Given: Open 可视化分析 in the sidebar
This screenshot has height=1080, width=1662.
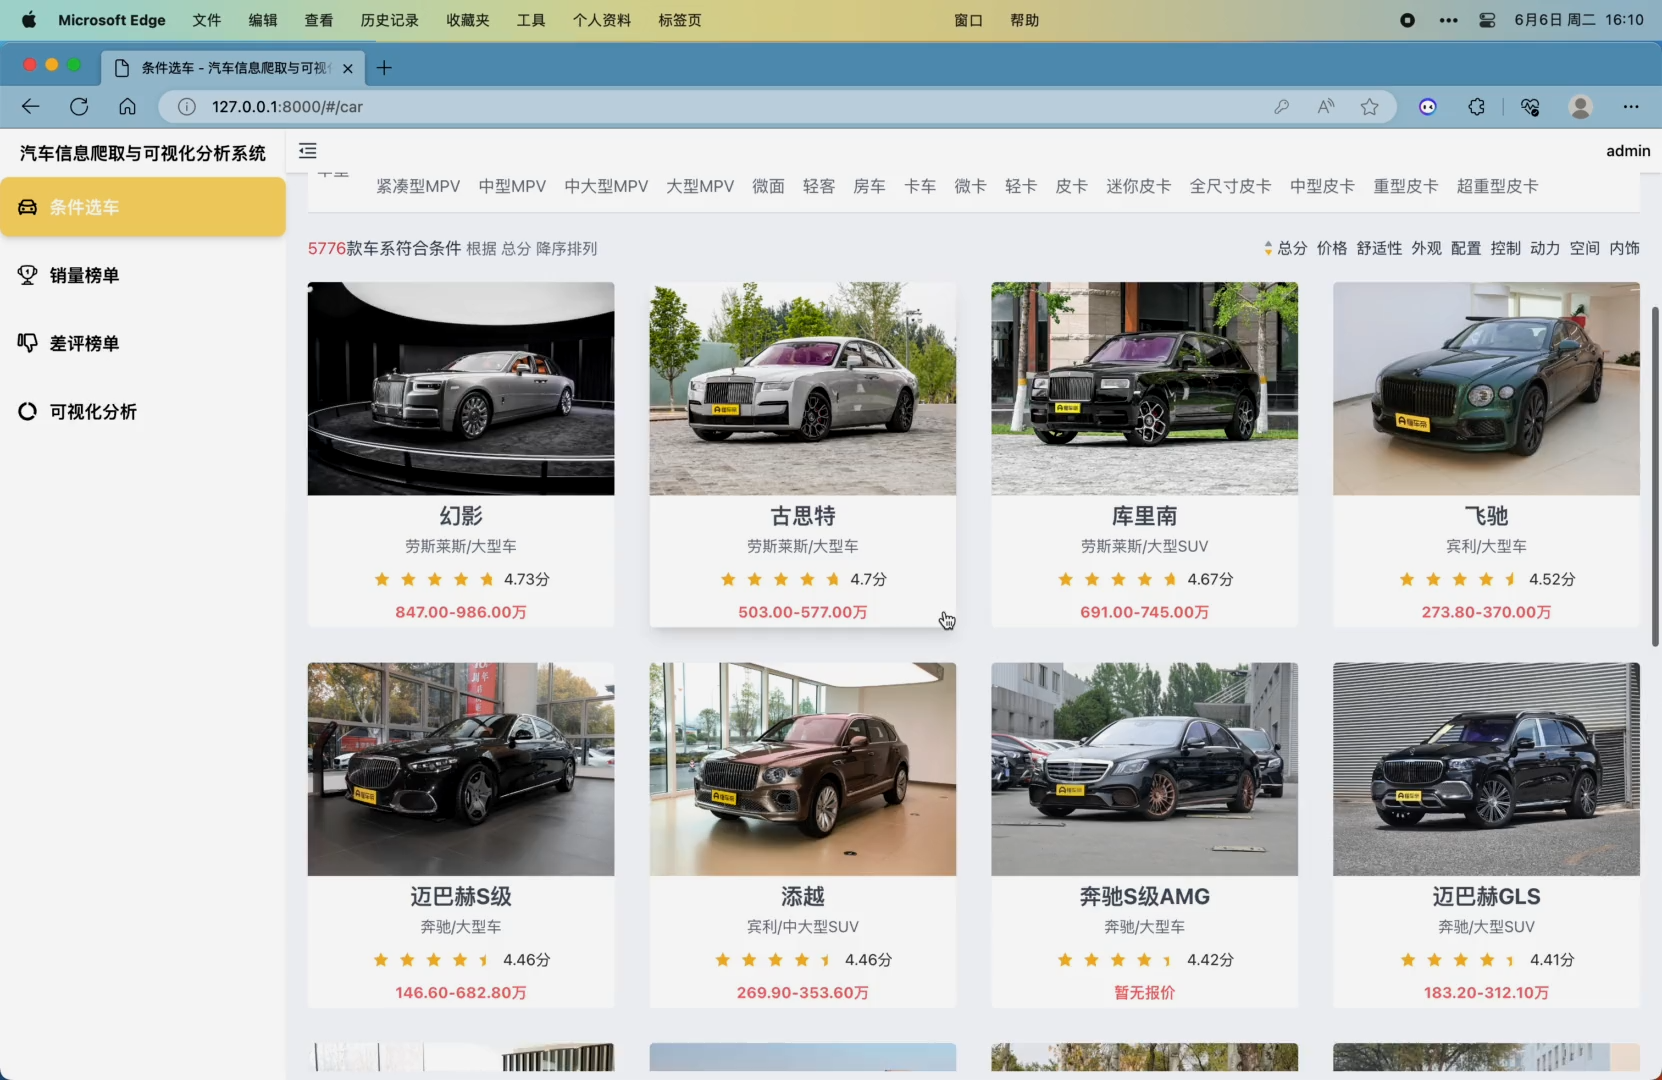Looking at the screenshot, I should coord(143,411).
